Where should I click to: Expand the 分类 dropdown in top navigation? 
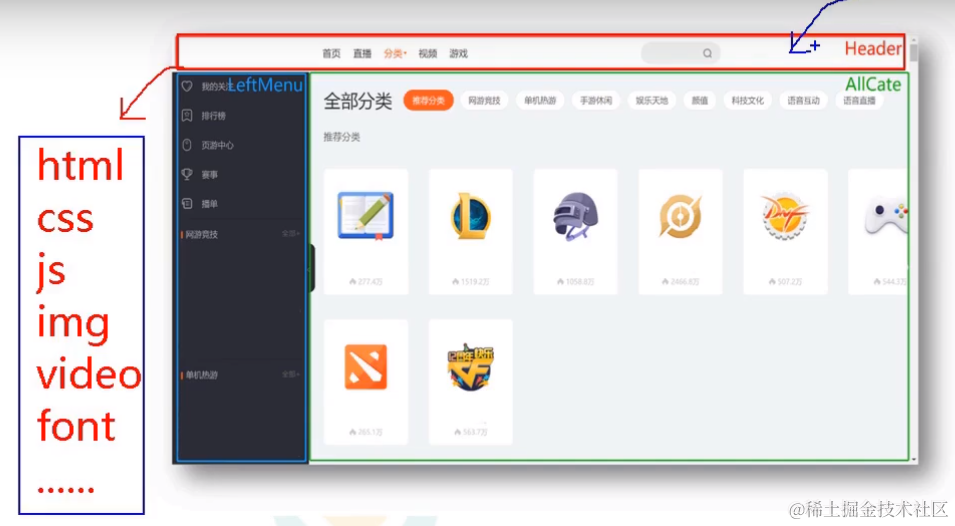tap(395, 54)
